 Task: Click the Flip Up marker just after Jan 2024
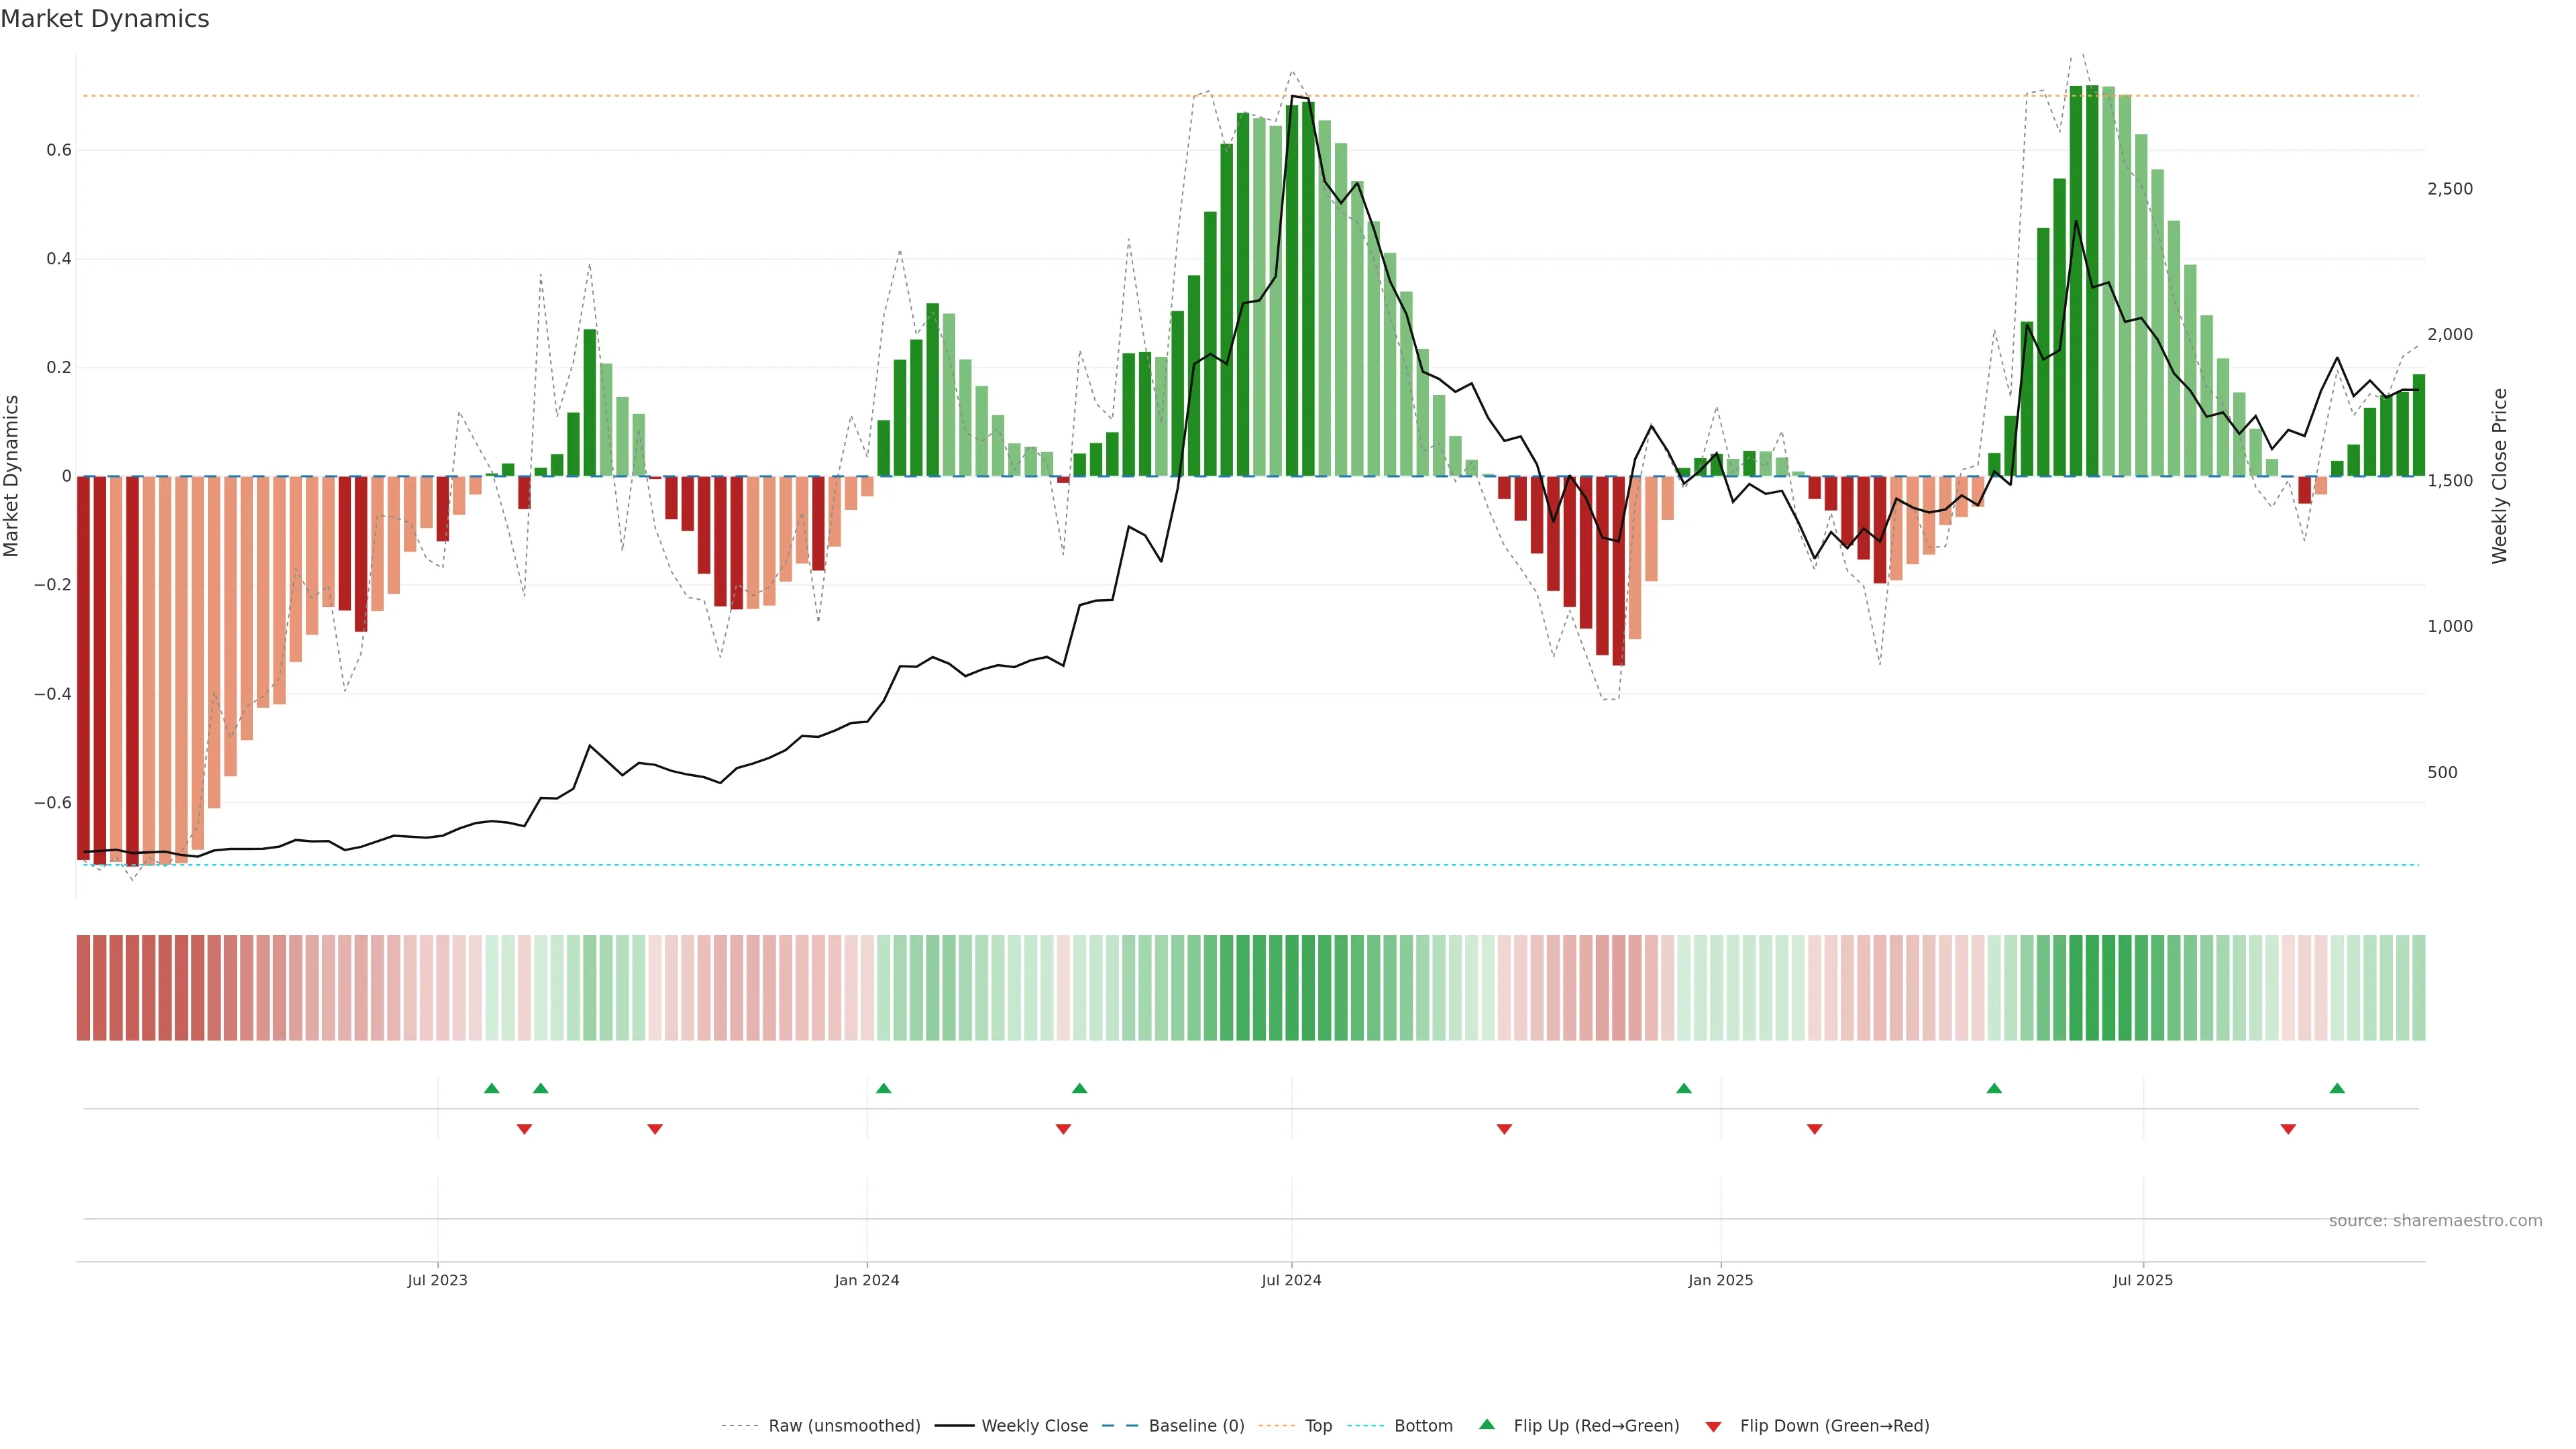883,1088
